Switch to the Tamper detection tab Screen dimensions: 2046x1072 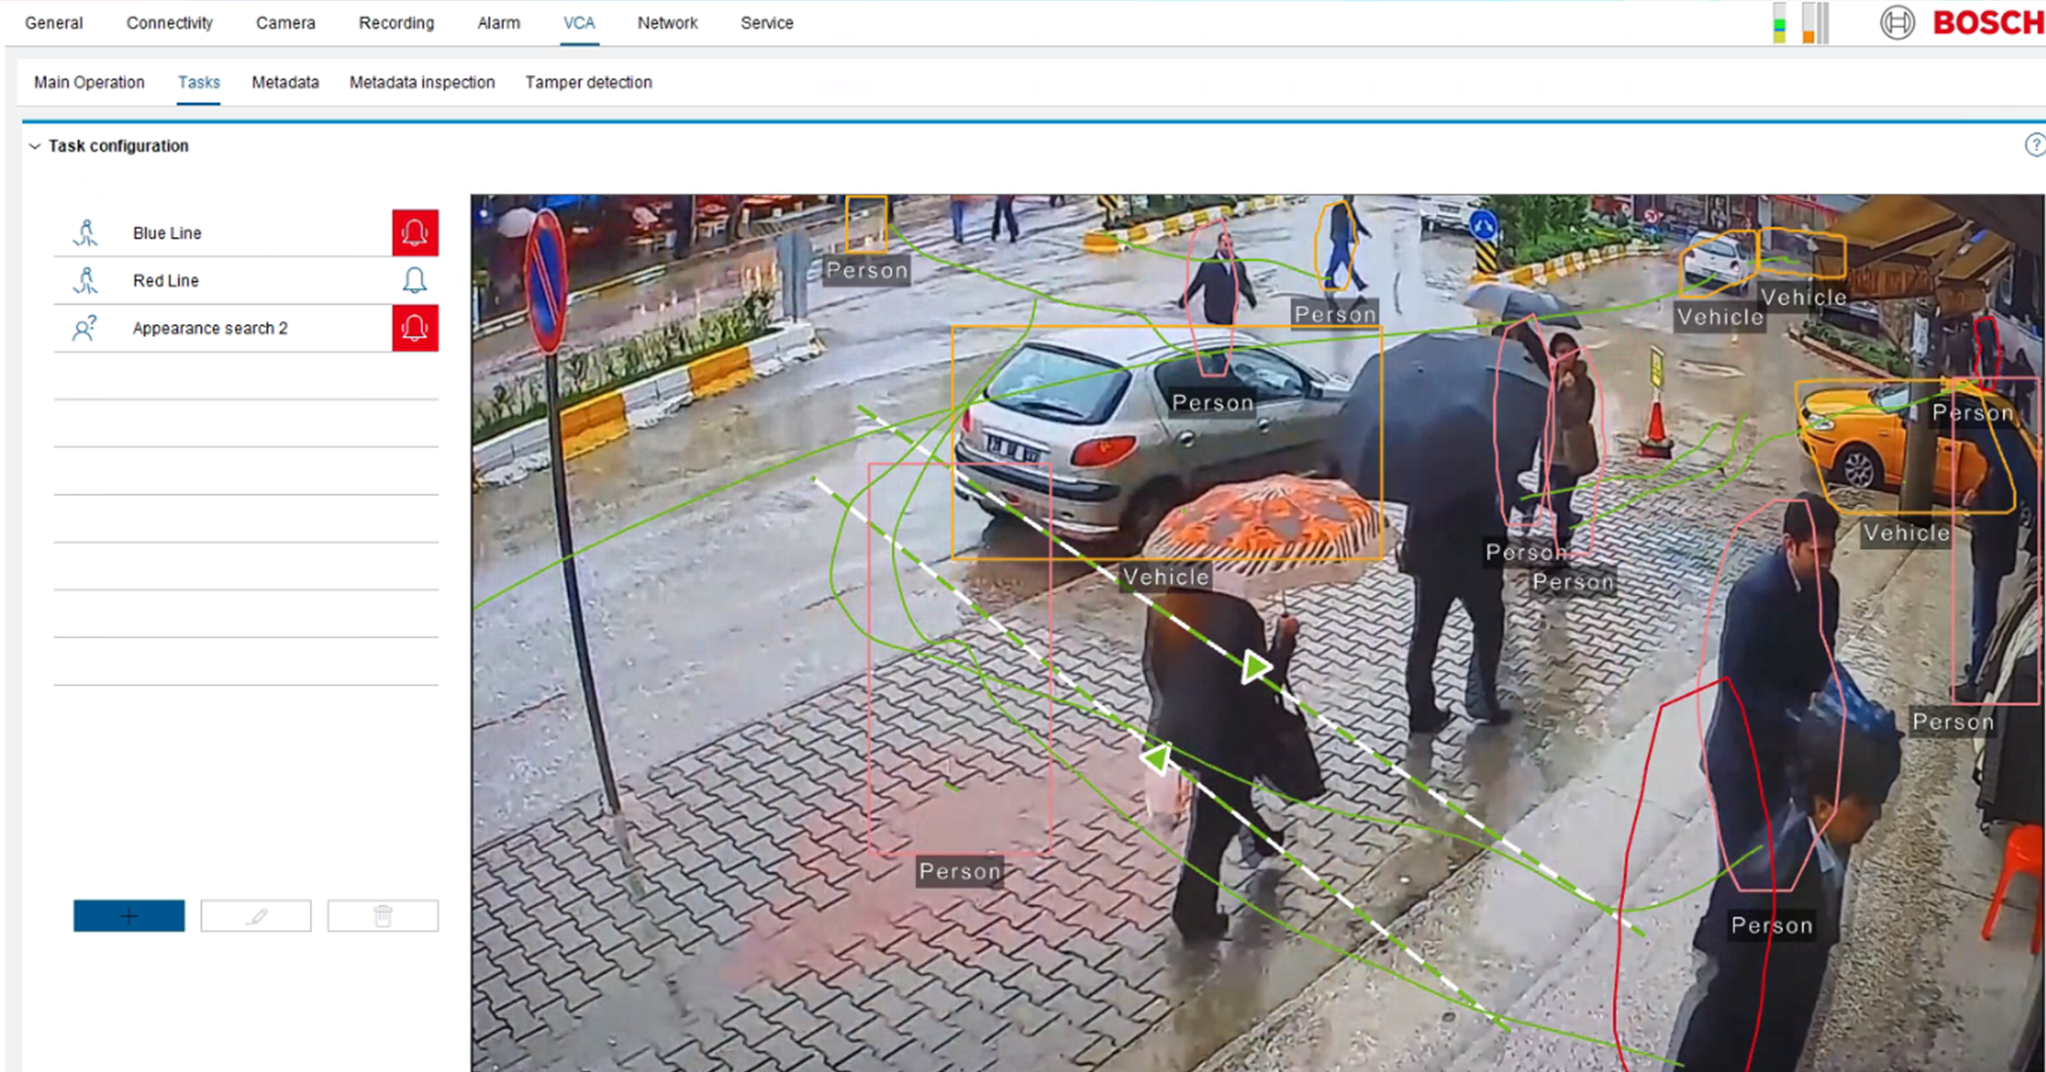[x=588, y=82]
